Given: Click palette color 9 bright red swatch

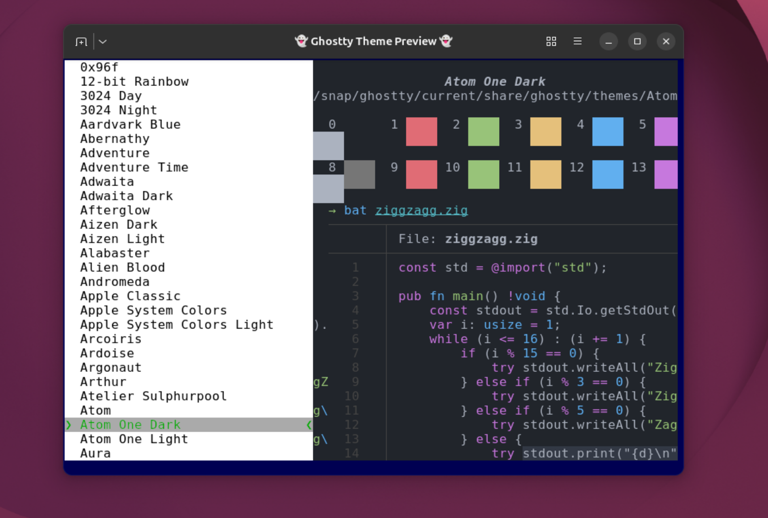Looking at the screenshot, I should [421, 174].
